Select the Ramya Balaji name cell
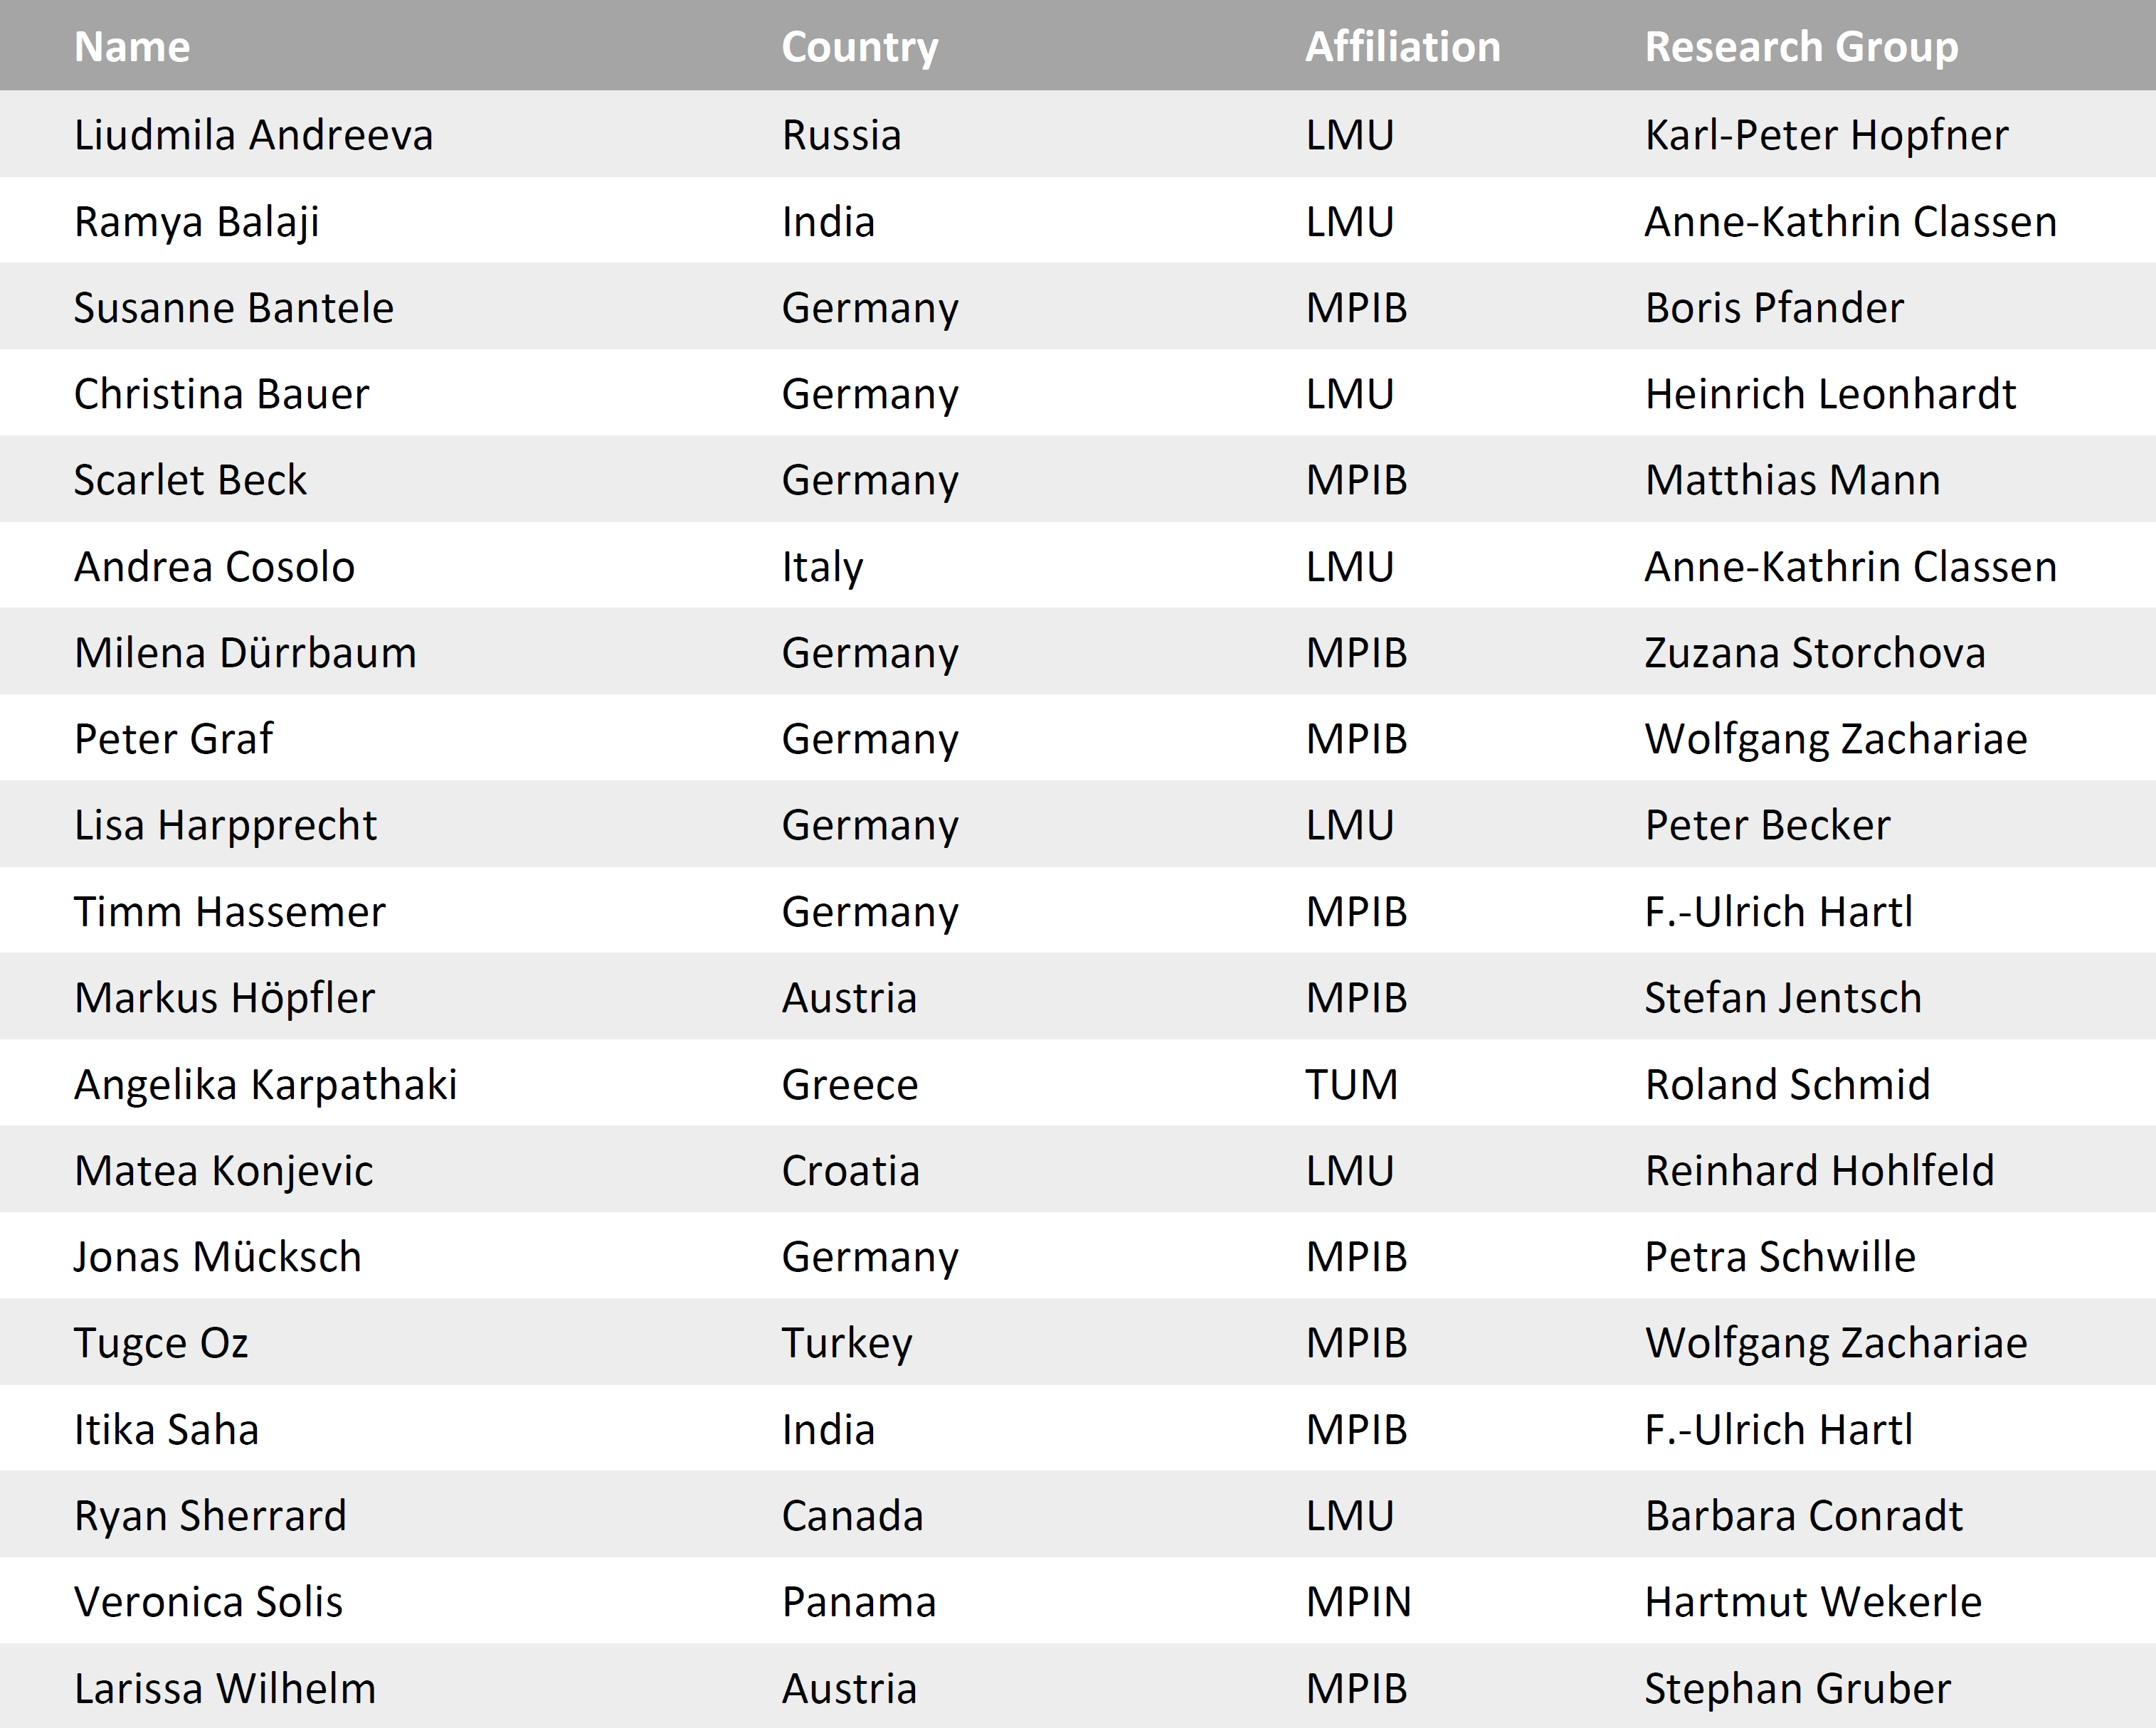 point(196,222)
